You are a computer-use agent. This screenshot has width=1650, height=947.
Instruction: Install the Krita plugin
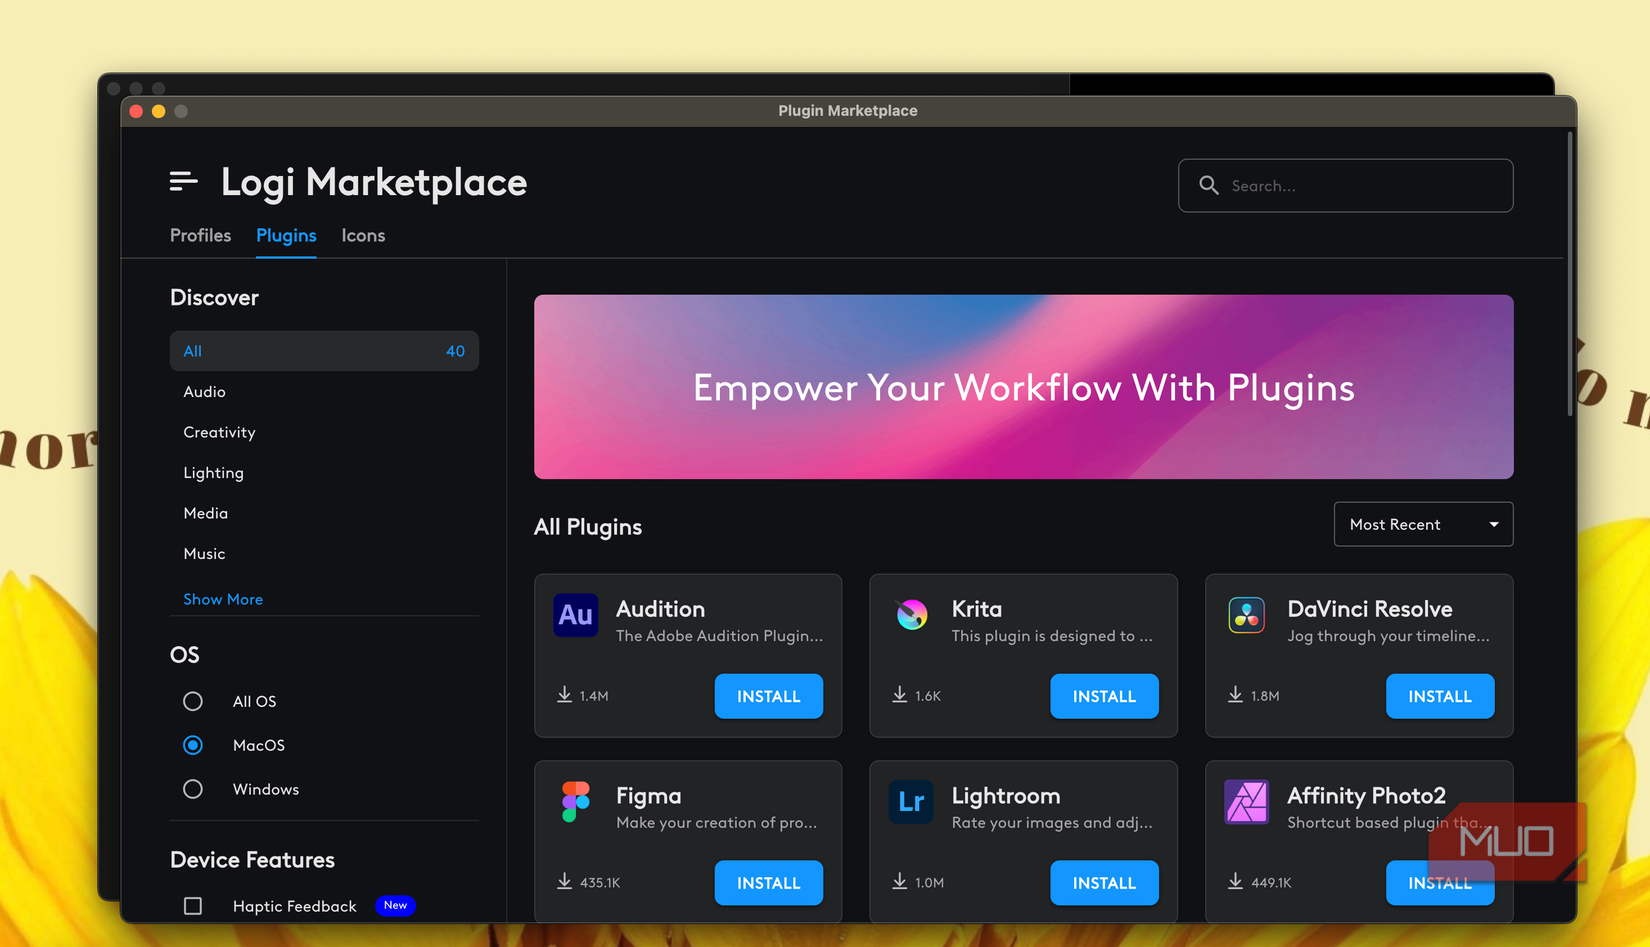pos(1104,696)
